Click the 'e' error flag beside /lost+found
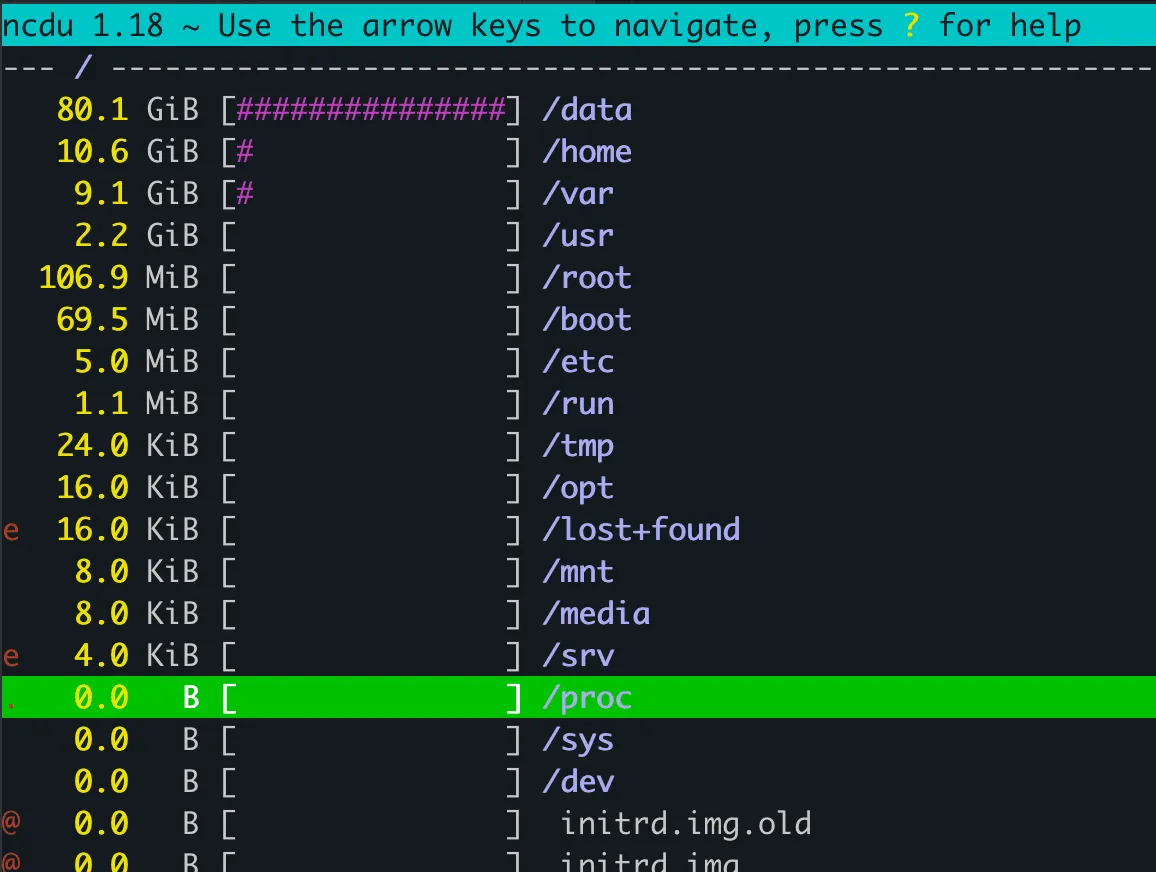This screenshot has width=1156, height=872. 10,530
